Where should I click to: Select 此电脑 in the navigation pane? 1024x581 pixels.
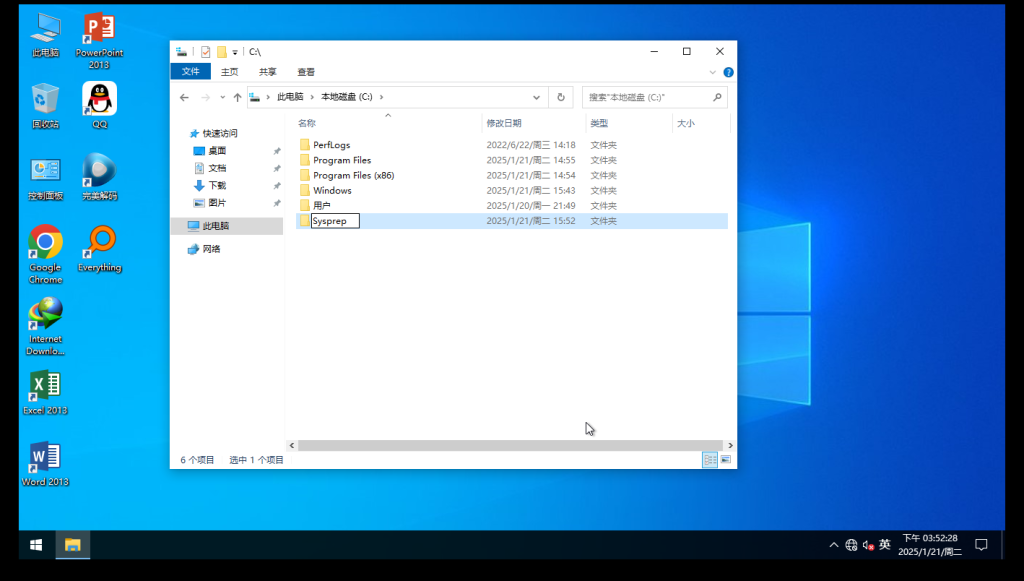click(215, 226)
